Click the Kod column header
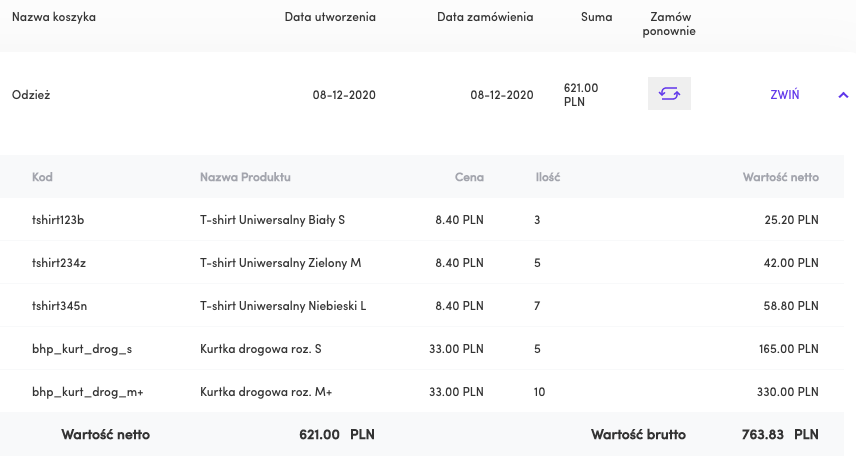 click(42, 177)
